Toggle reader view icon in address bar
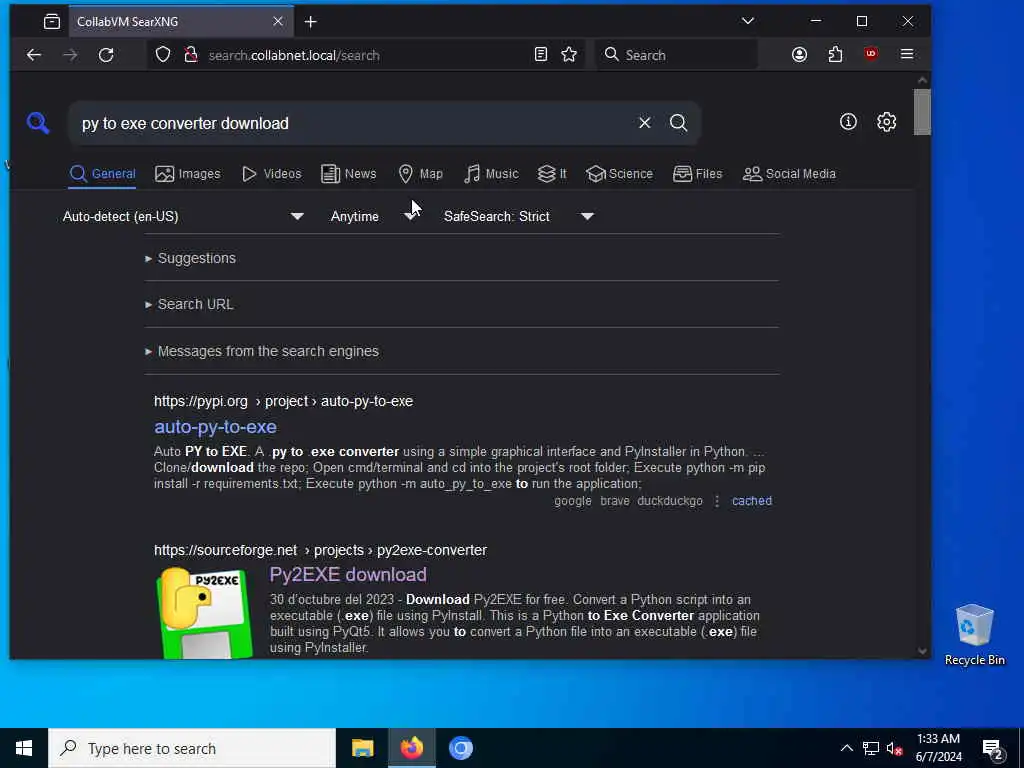The height and width of the screenshot is (768, 1024). coord(541,55)
